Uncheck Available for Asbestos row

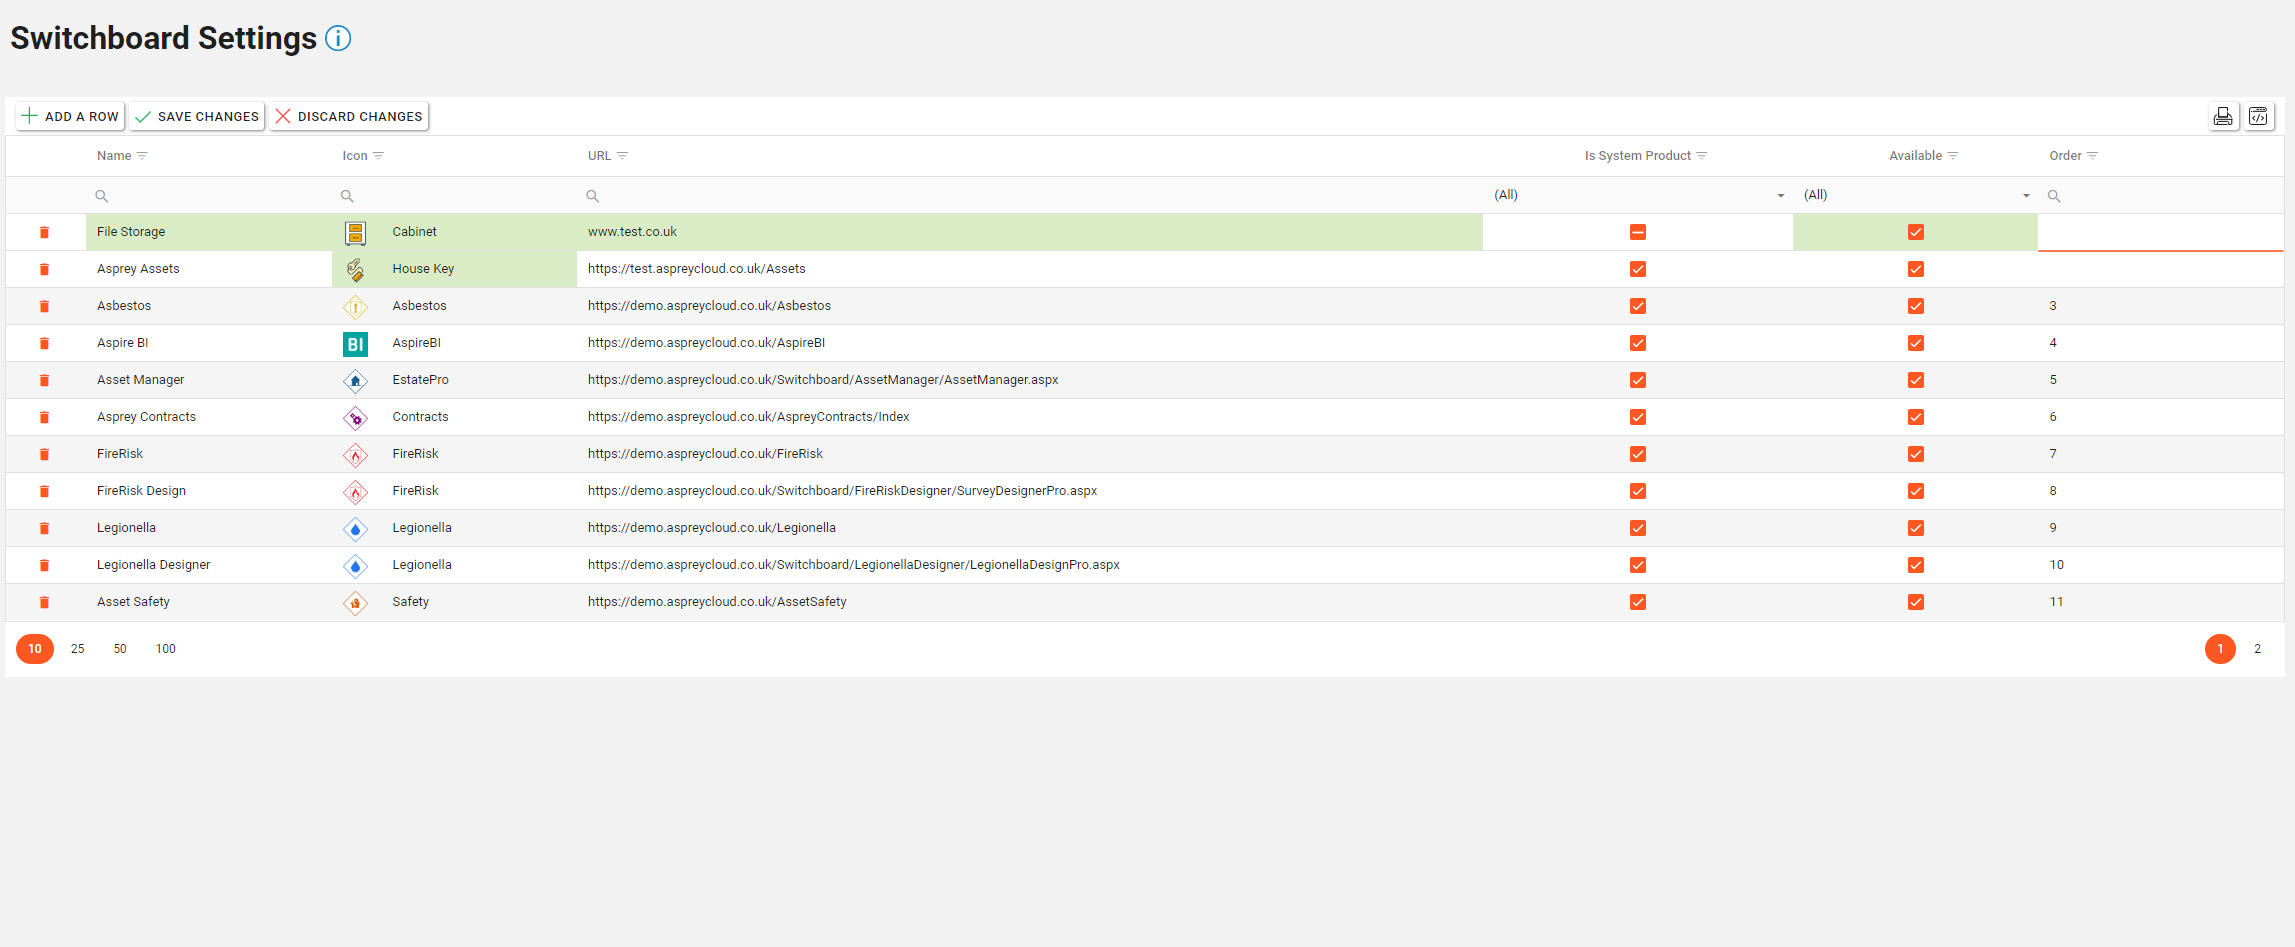(x=1915, y=307)
